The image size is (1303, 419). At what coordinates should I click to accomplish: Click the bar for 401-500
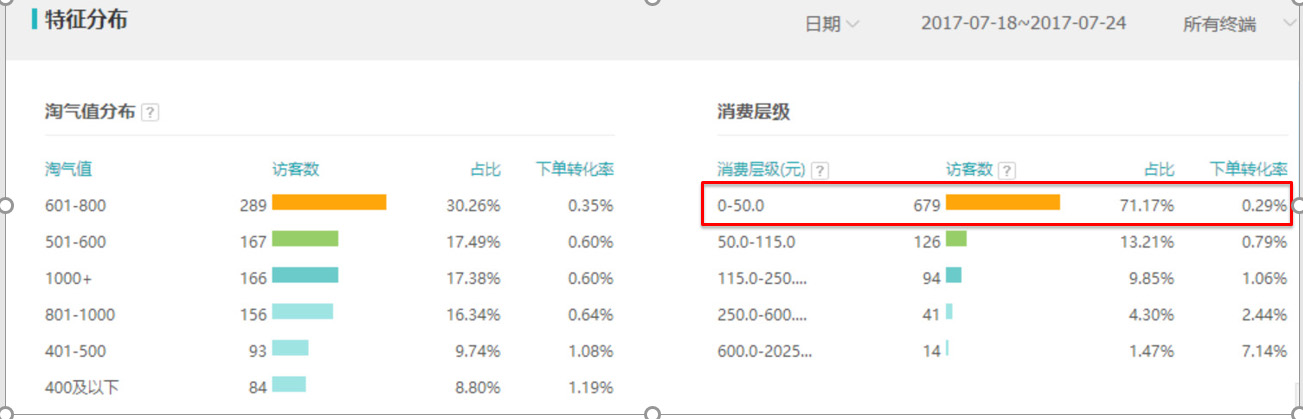(290, 348)
